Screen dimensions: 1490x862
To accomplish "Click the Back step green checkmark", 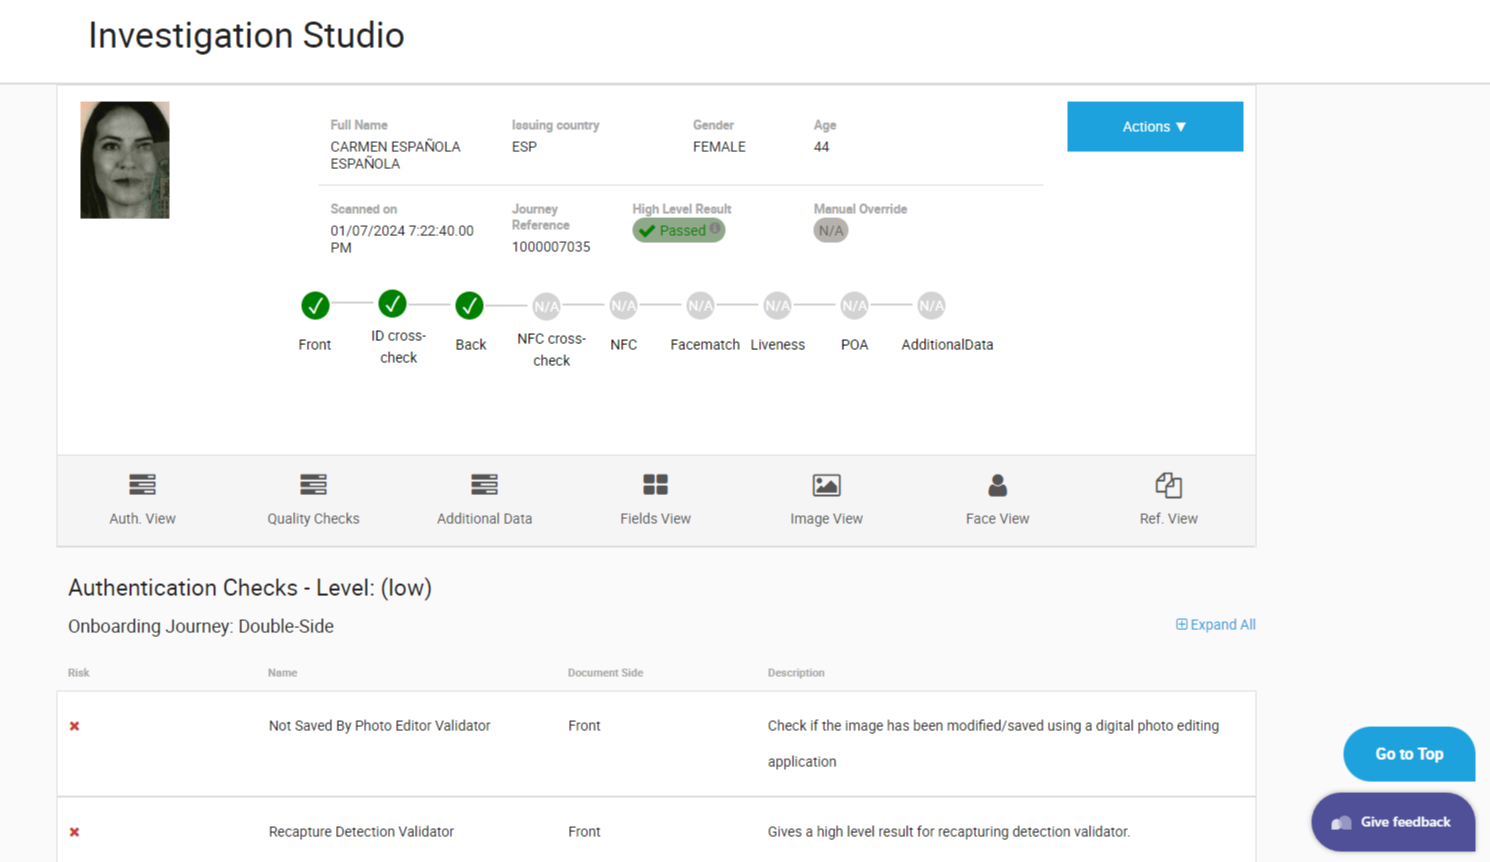I will (469, 306).
